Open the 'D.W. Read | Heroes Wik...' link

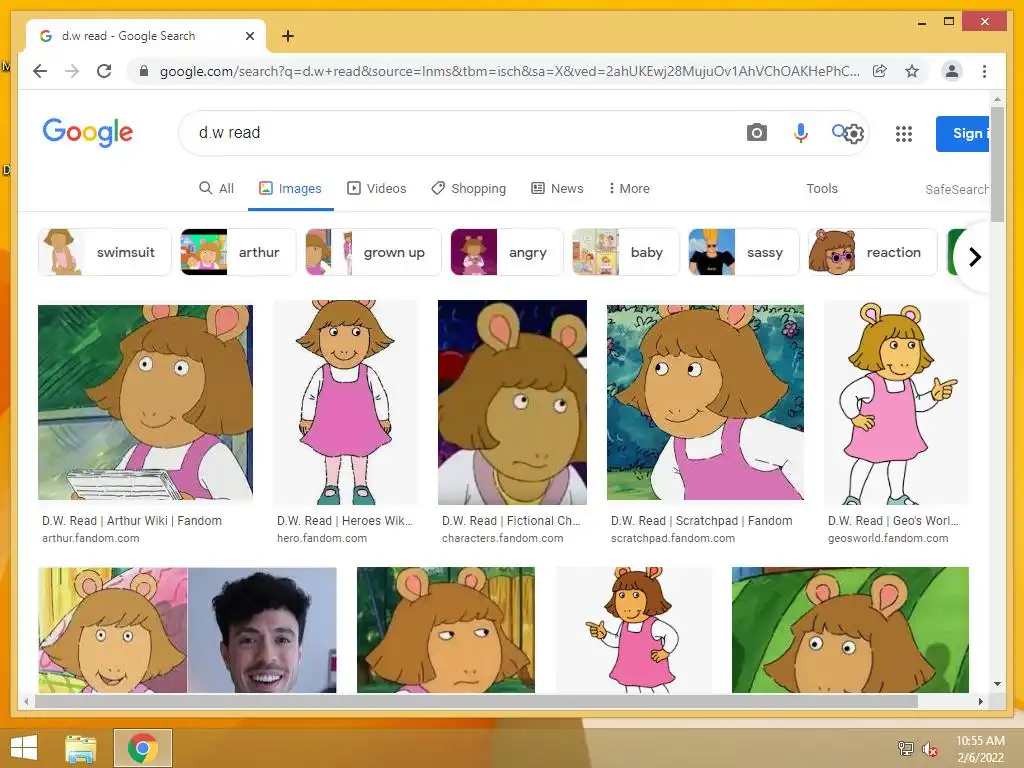click(345, 520)
